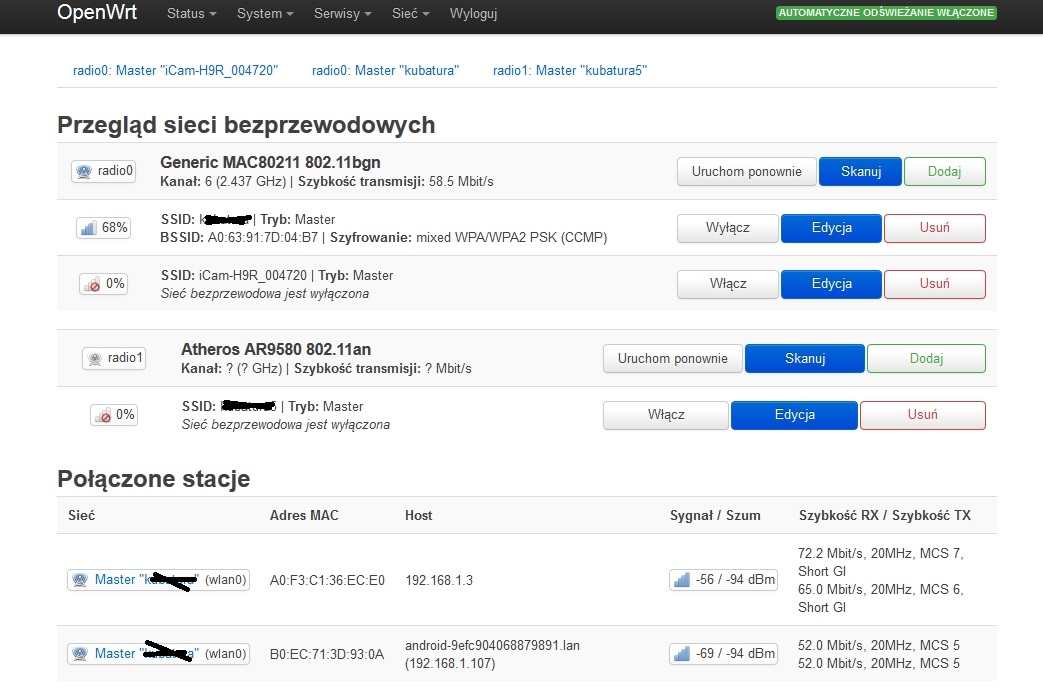Expand the Status dropdown menu
Image resolution: width=1043 pixels, height=696 pixels.
click(191, 14)
